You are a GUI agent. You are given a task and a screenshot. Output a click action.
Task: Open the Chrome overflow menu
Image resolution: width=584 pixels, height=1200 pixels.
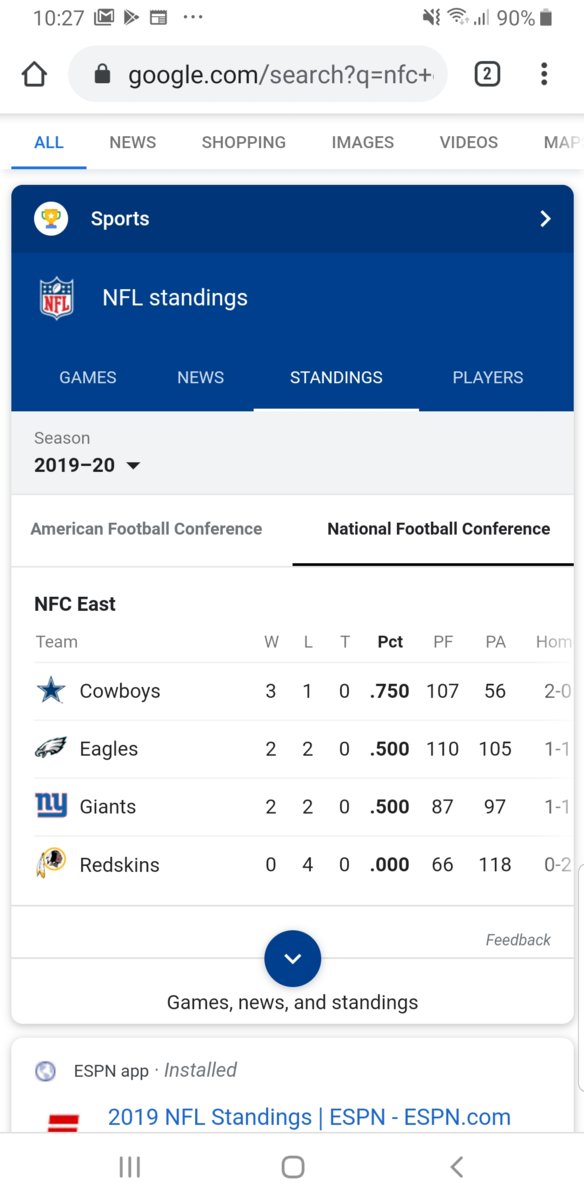point(544,74)
